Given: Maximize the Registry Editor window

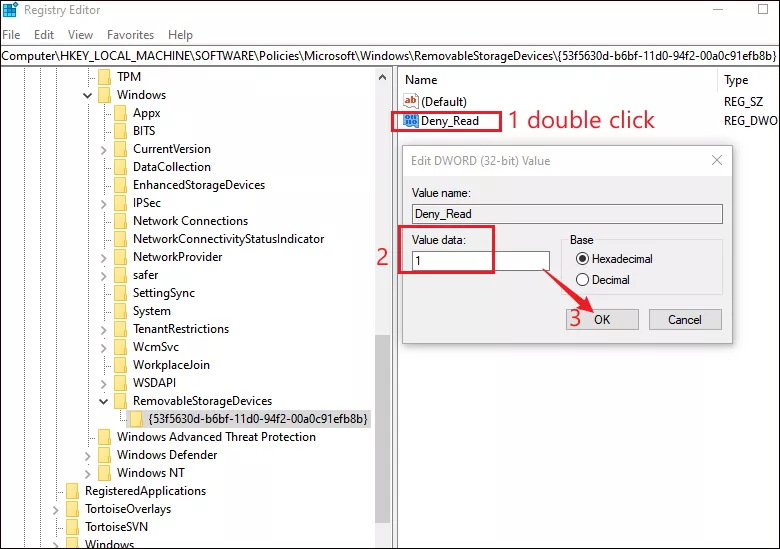Looking at the screenshot, I should coord(763,9).
